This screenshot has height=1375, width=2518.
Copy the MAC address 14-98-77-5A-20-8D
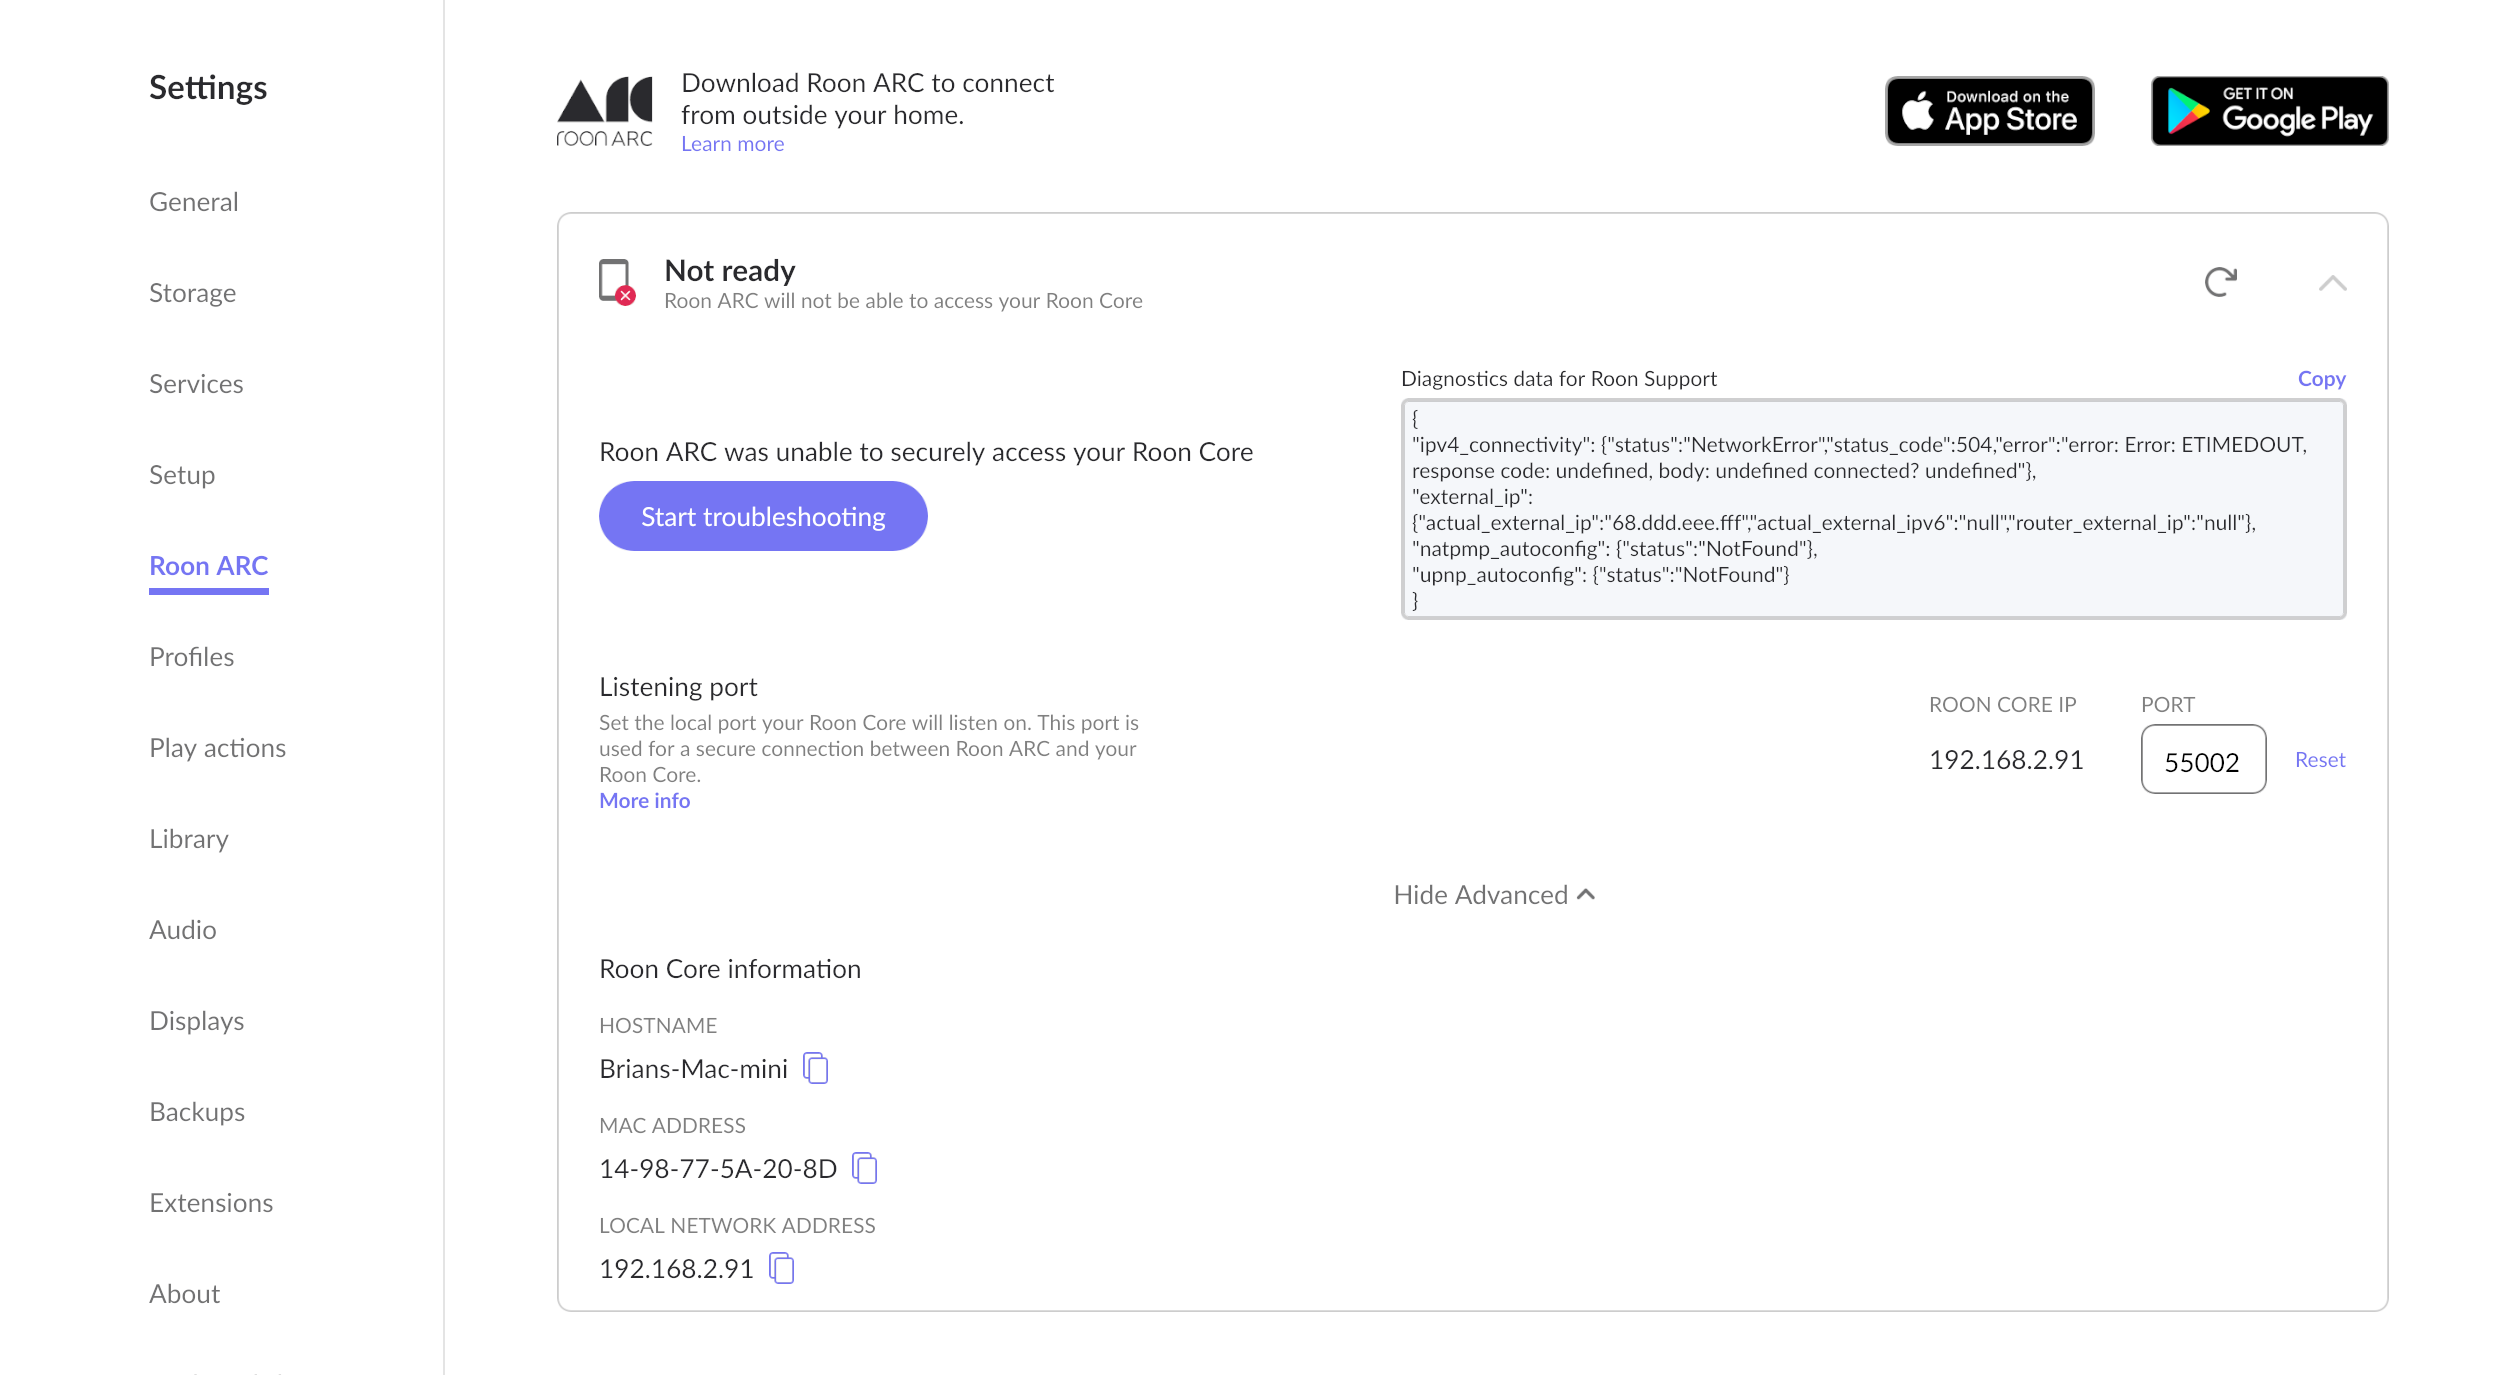[863, 1168]
